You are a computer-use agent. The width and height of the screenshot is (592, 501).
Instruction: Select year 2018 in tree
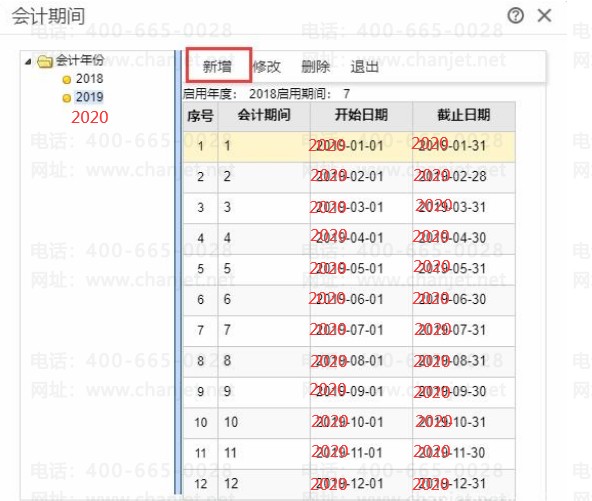click(x=89, y=79)
